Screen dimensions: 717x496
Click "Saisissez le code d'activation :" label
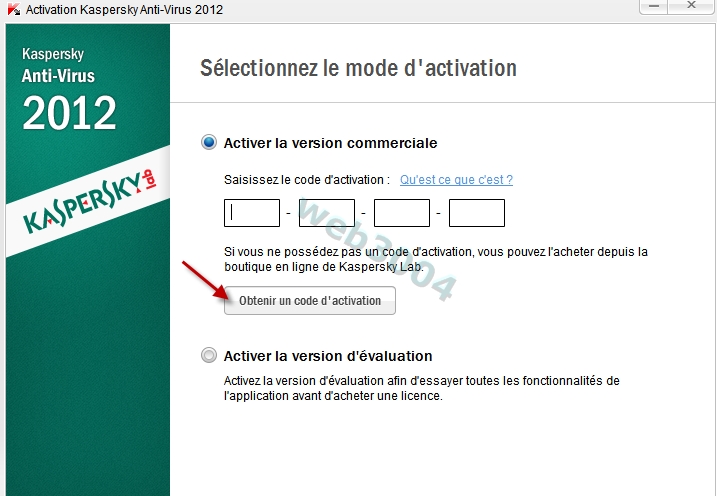pos(307,180)
